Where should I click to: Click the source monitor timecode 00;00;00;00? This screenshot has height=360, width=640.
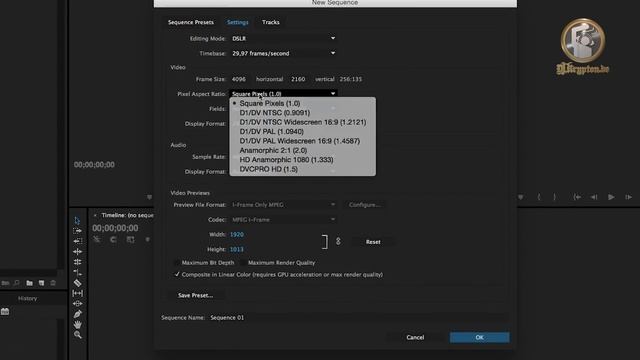[x=94, y=164]
